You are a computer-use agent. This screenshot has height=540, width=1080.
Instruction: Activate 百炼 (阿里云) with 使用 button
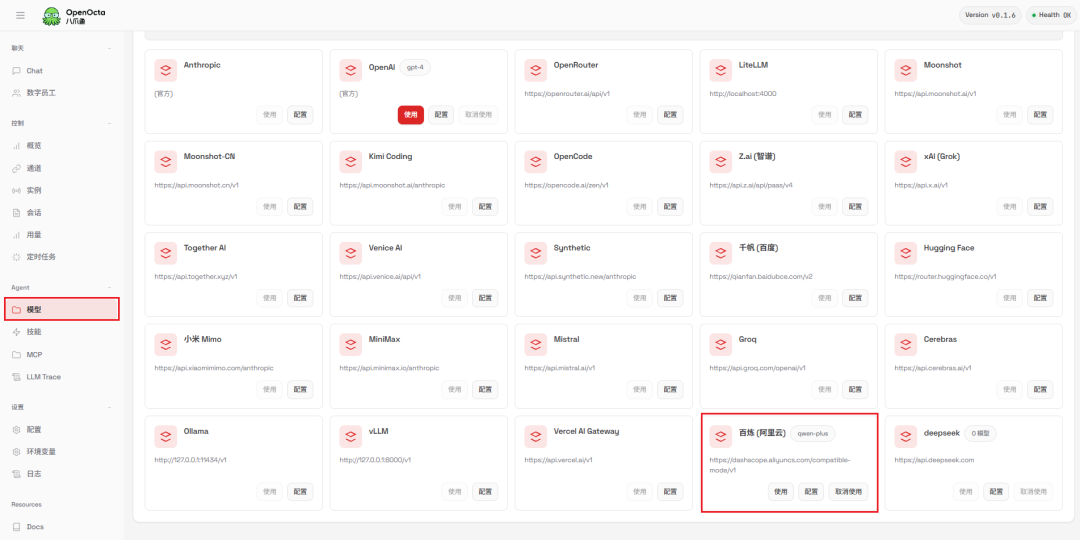[780, 492]
